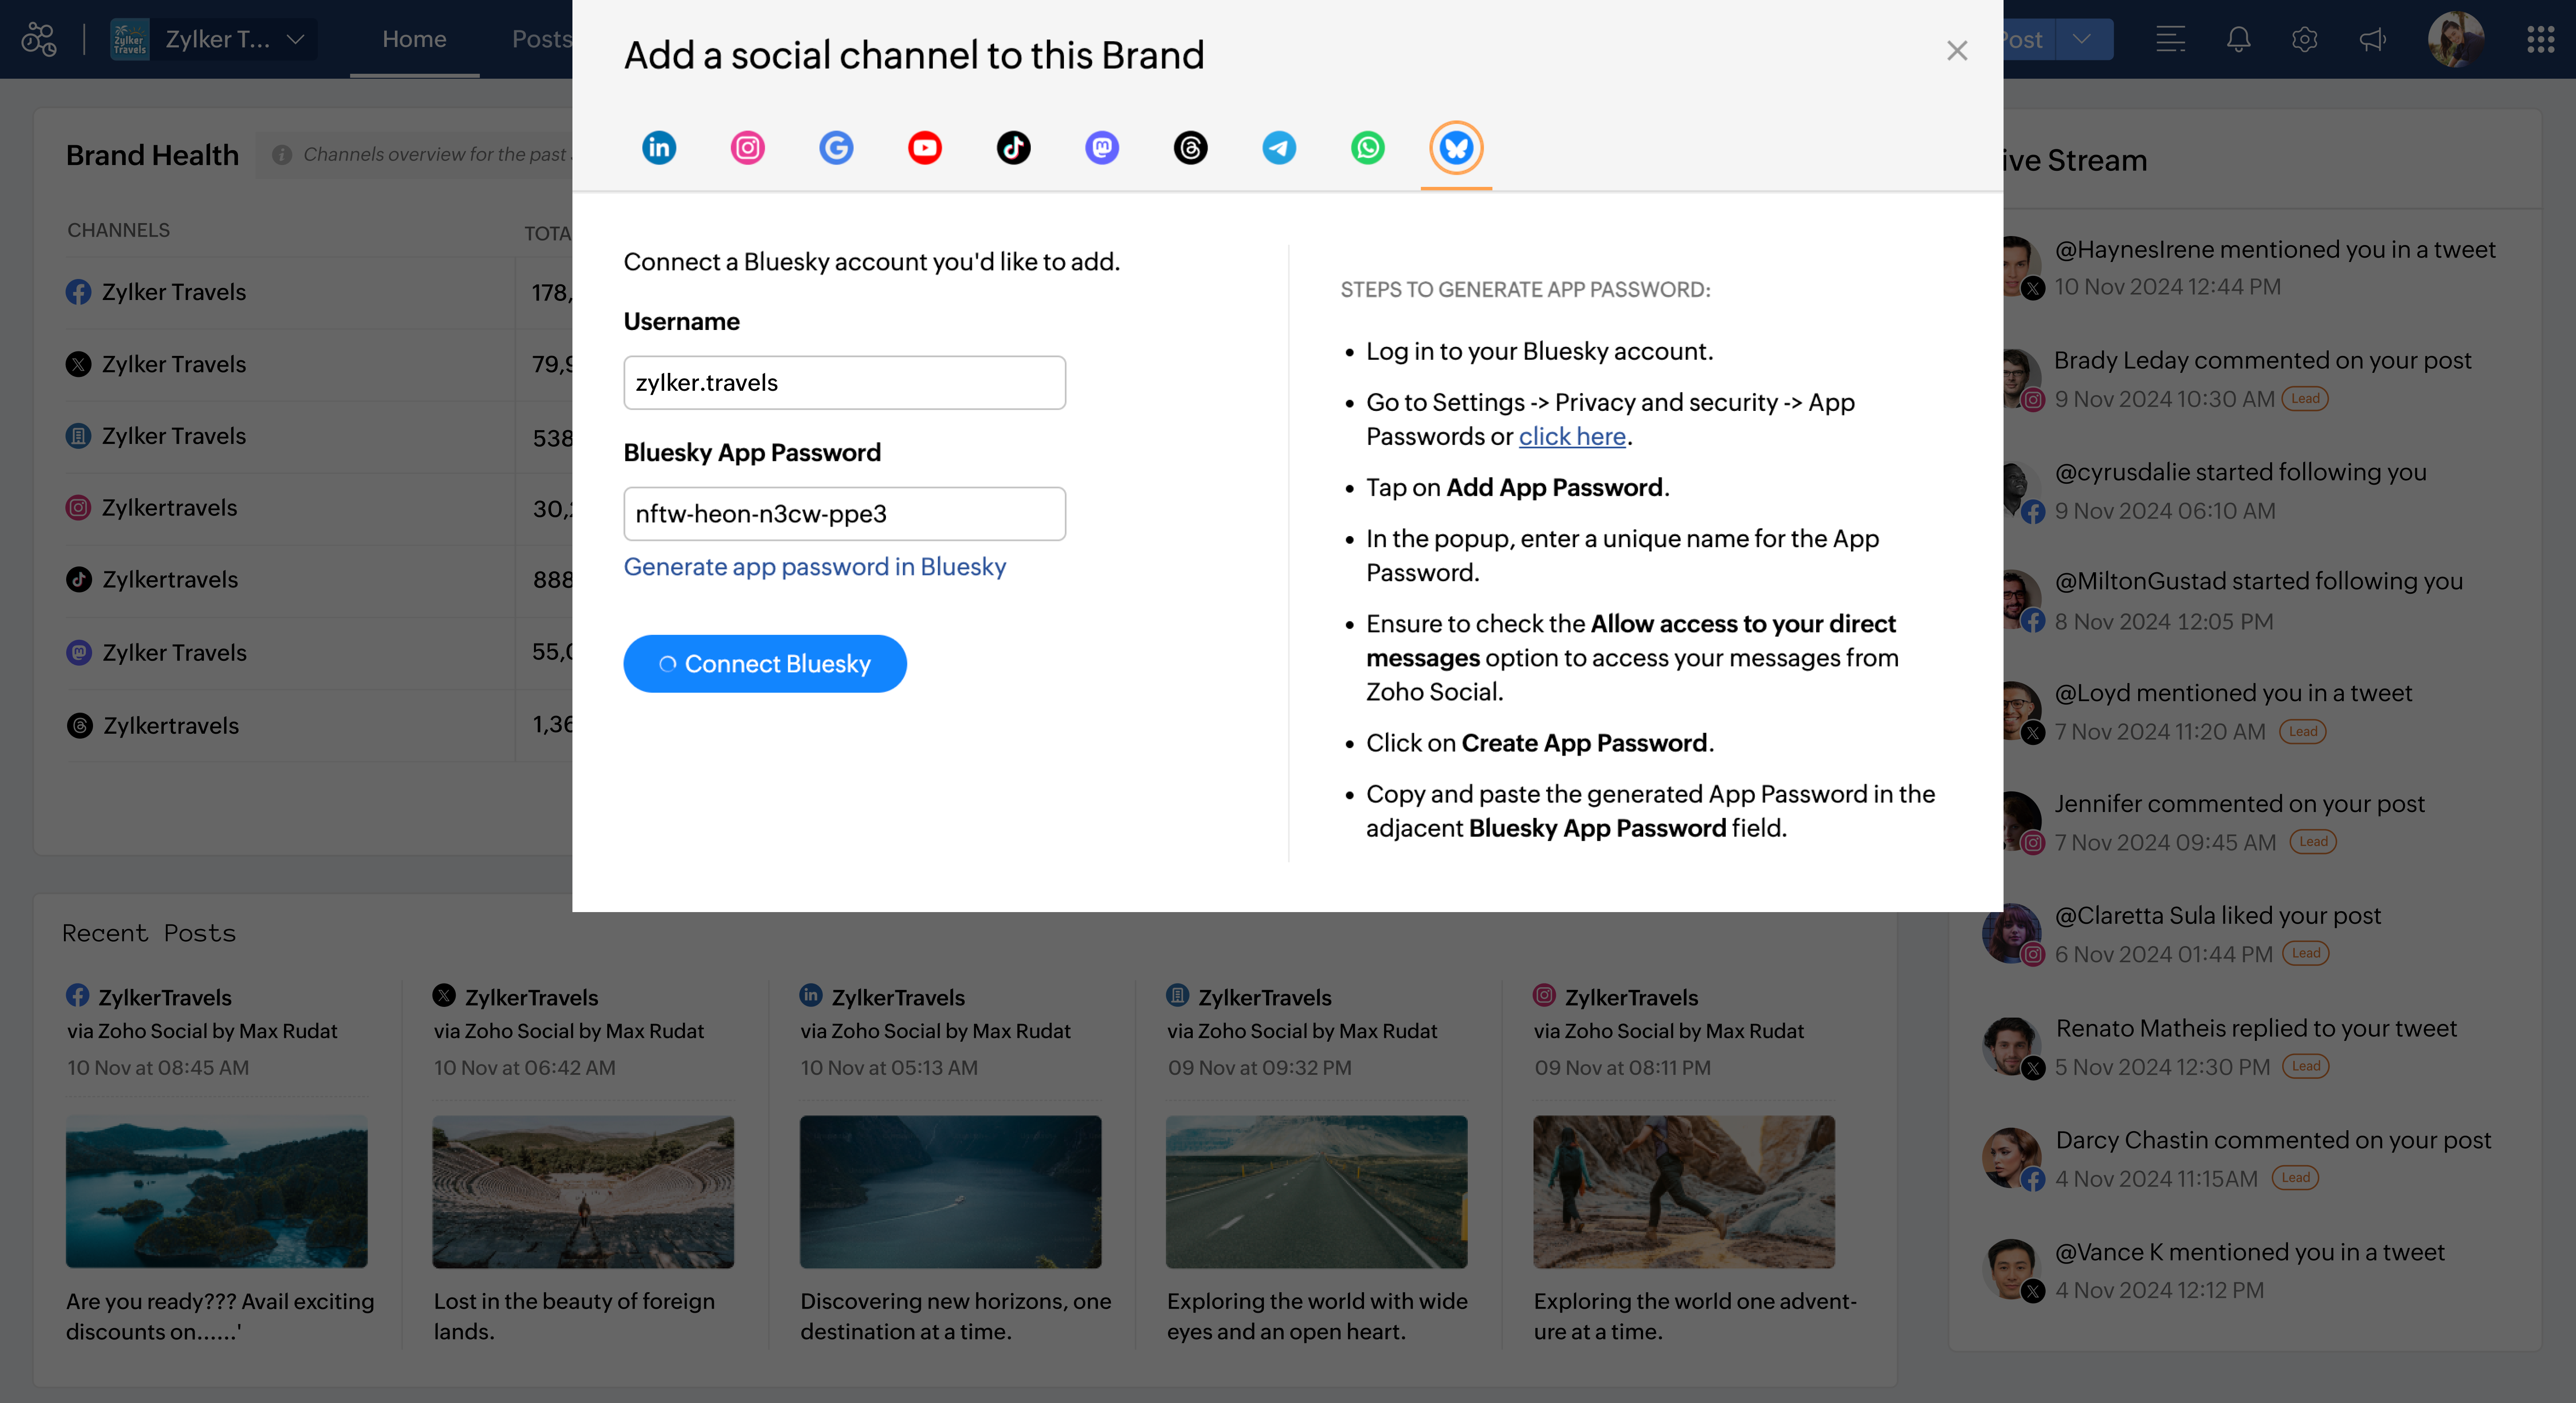Click the Bluesky App Password field
2576x1403 pixels.
click(x=844, y=514)
